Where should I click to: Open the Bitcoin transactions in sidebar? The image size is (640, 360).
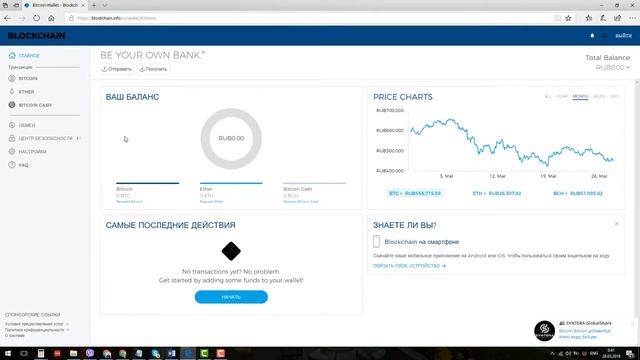(23, 78)
